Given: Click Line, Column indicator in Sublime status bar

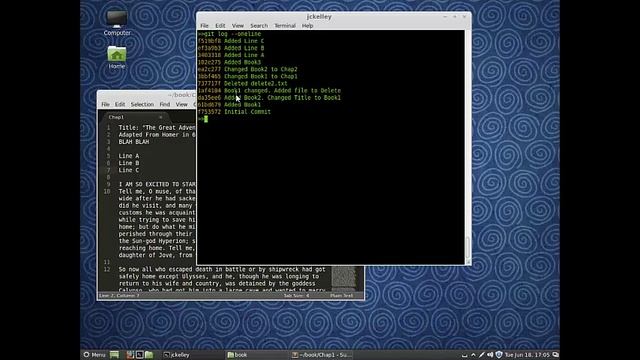Looking at the screenshot, I should coord(119,296).
